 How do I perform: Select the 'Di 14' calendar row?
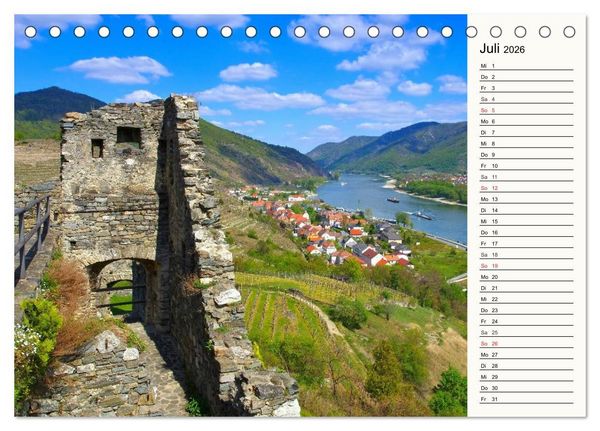point(527,210)
